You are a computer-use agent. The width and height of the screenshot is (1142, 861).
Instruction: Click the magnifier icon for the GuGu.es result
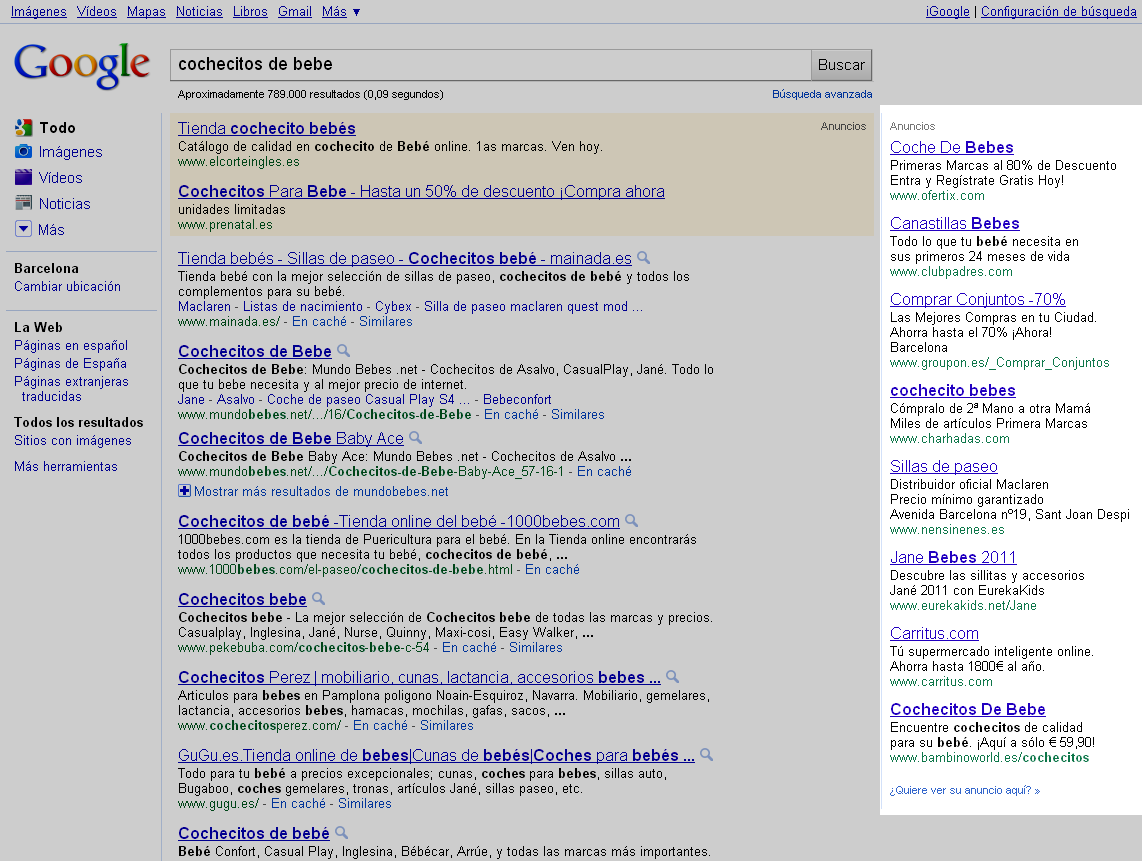(706, 755)
